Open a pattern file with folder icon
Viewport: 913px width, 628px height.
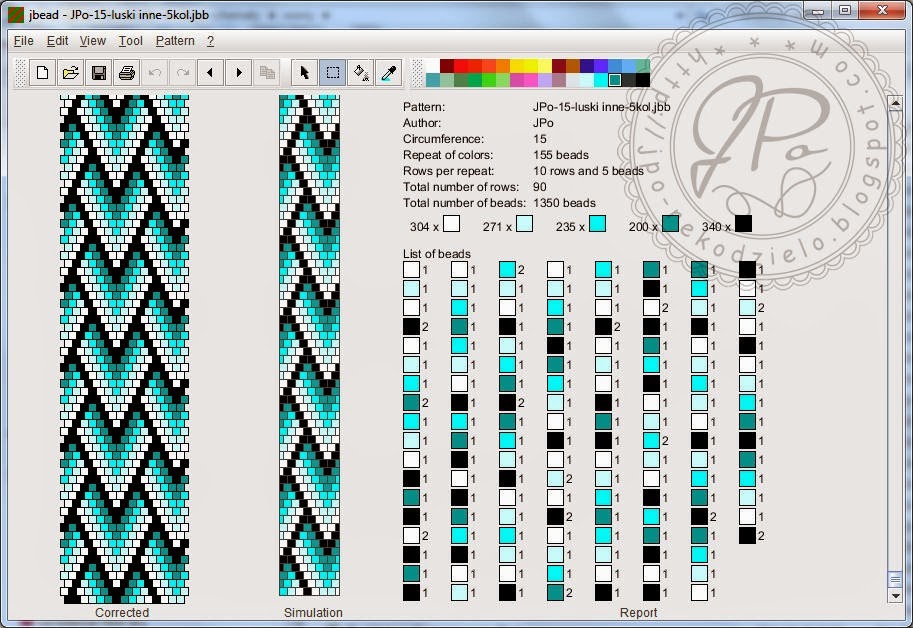70,73
